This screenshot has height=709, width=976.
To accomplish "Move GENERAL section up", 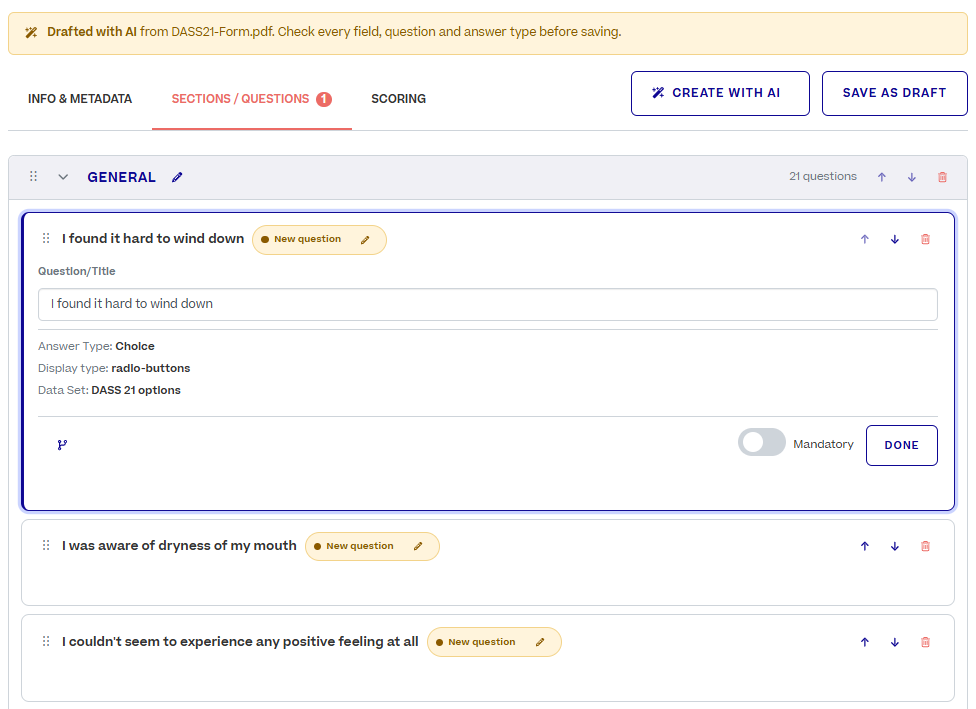I will pyautogui.click(x=881, y=177).
